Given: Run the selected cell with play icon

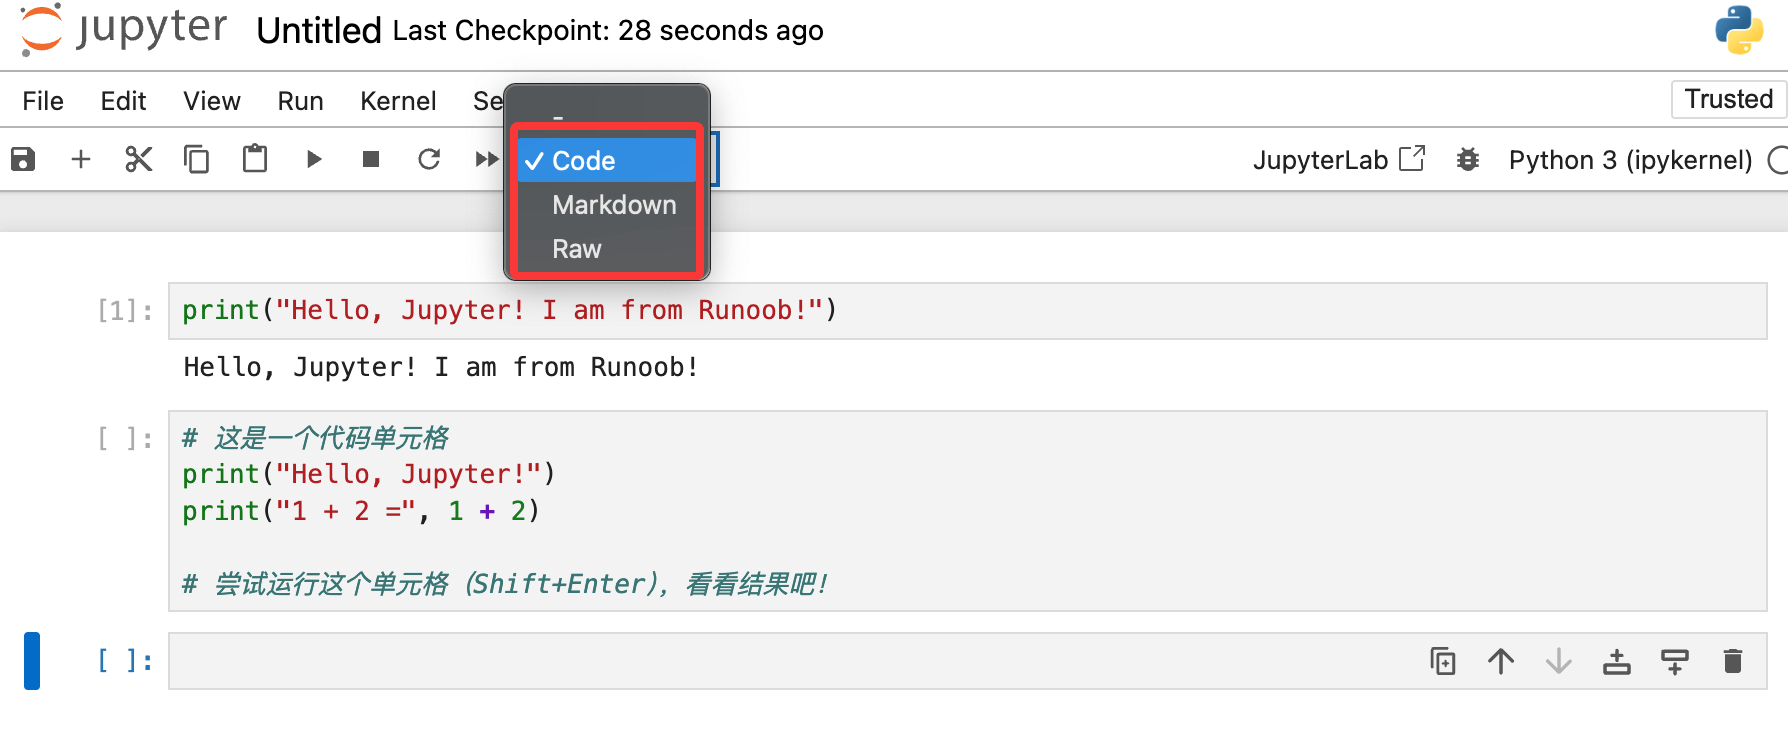Looking at the screenshot, I should point(313,159).
